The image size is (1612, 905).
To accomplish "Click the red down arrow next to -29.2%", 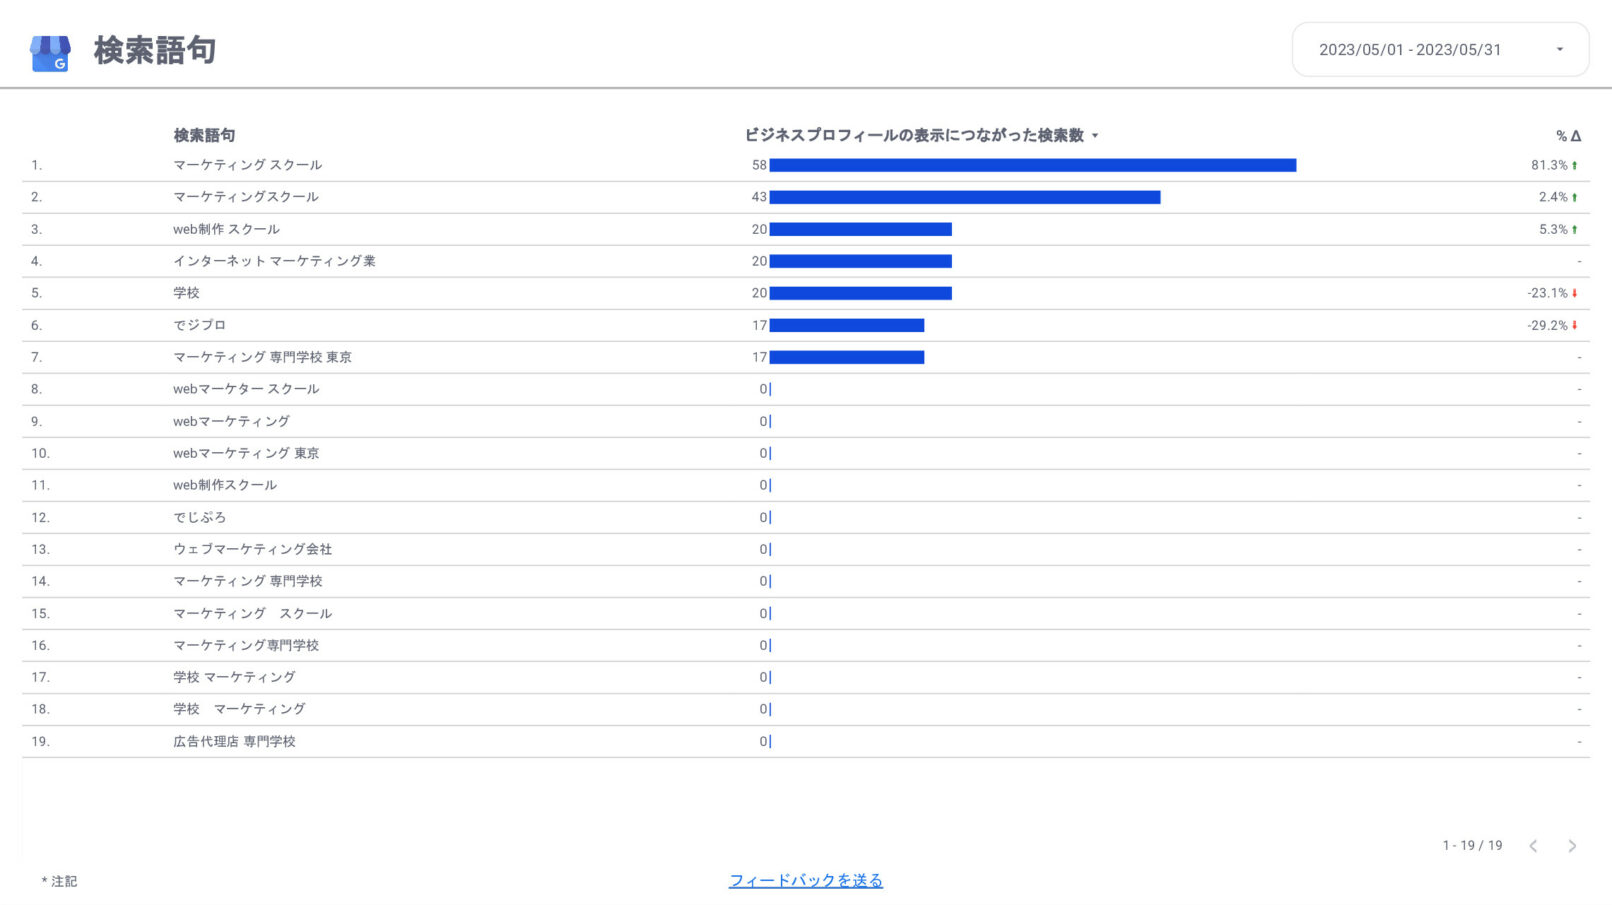I will pyautogui.click(x=1575, y=325).
